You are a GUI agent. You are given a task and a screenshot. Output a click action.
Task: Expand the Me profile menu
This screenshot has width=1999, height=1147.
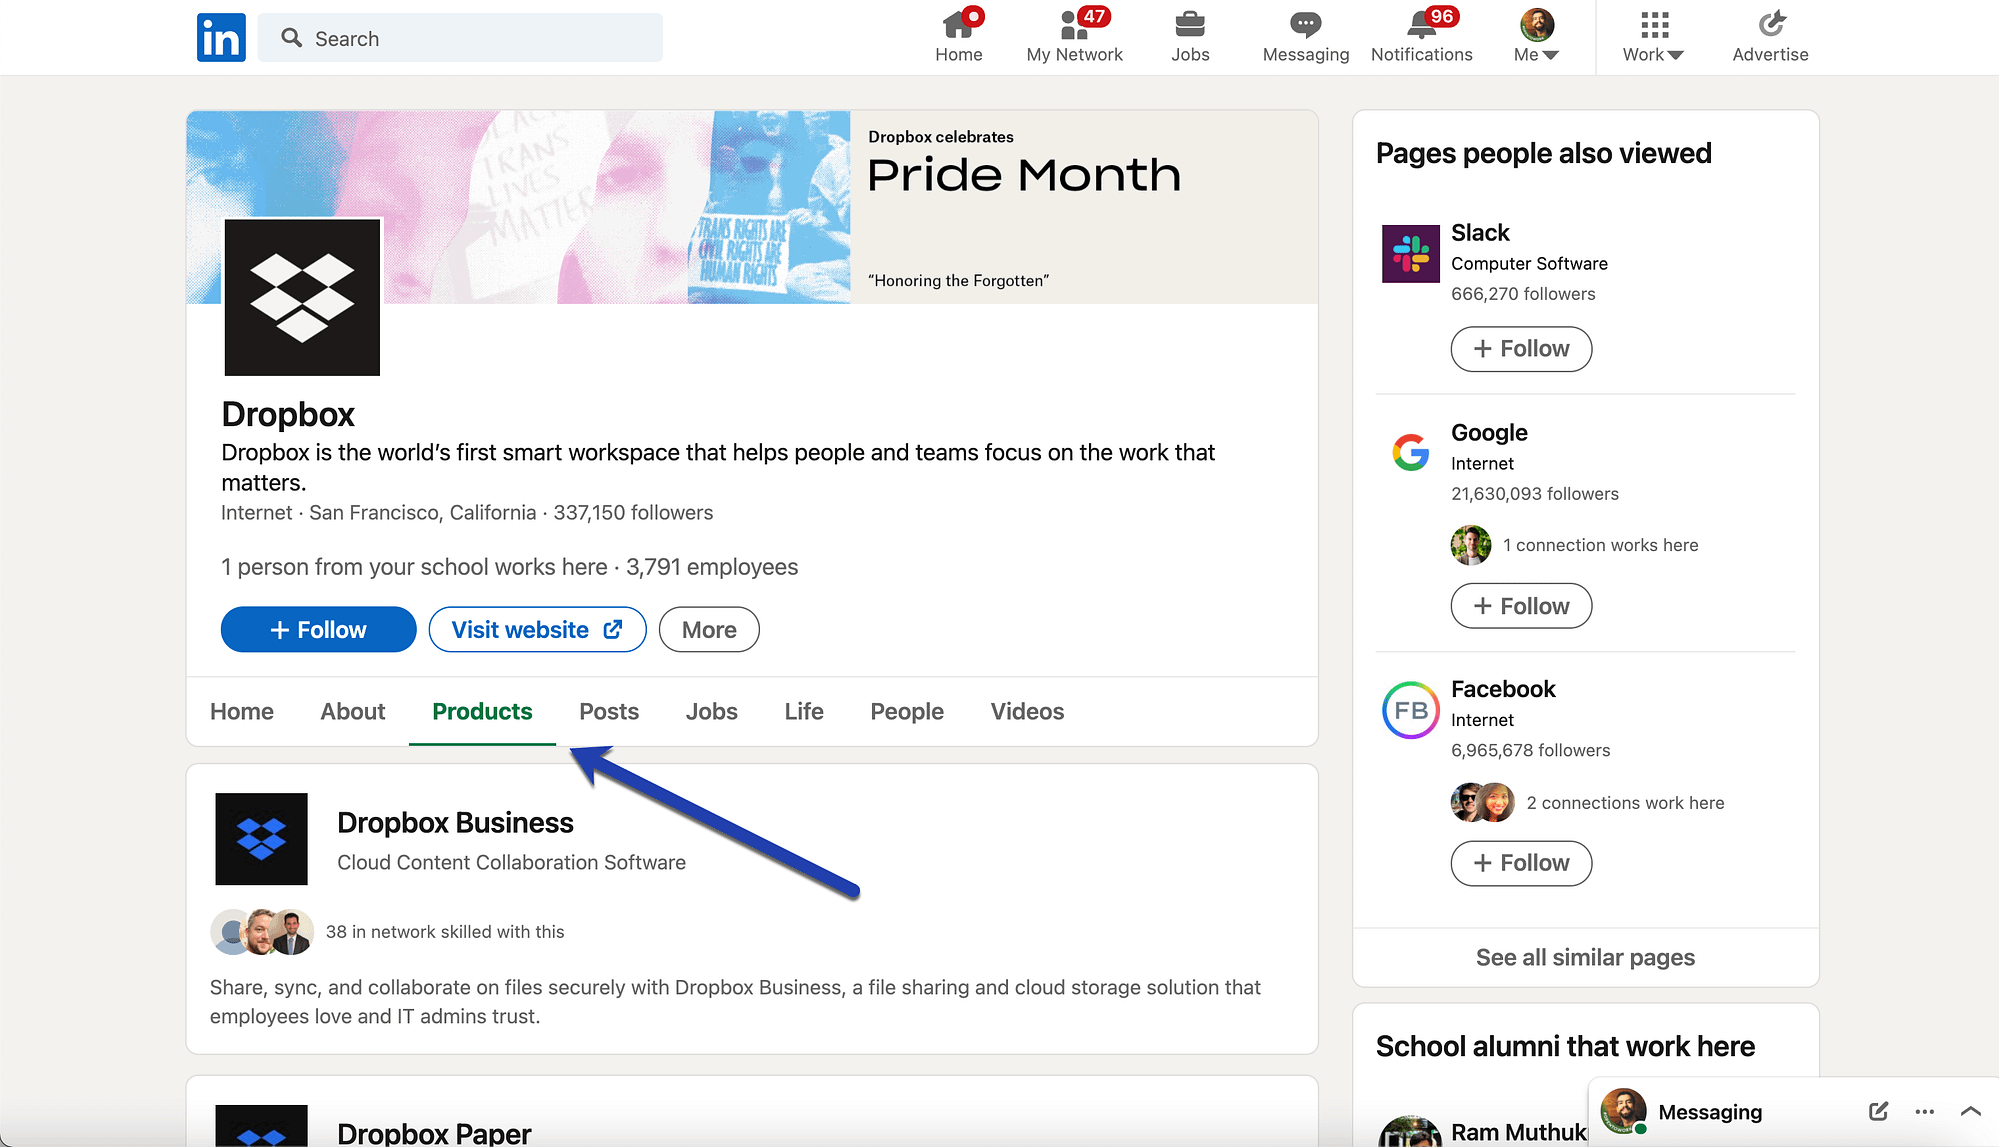(1537, 37)
